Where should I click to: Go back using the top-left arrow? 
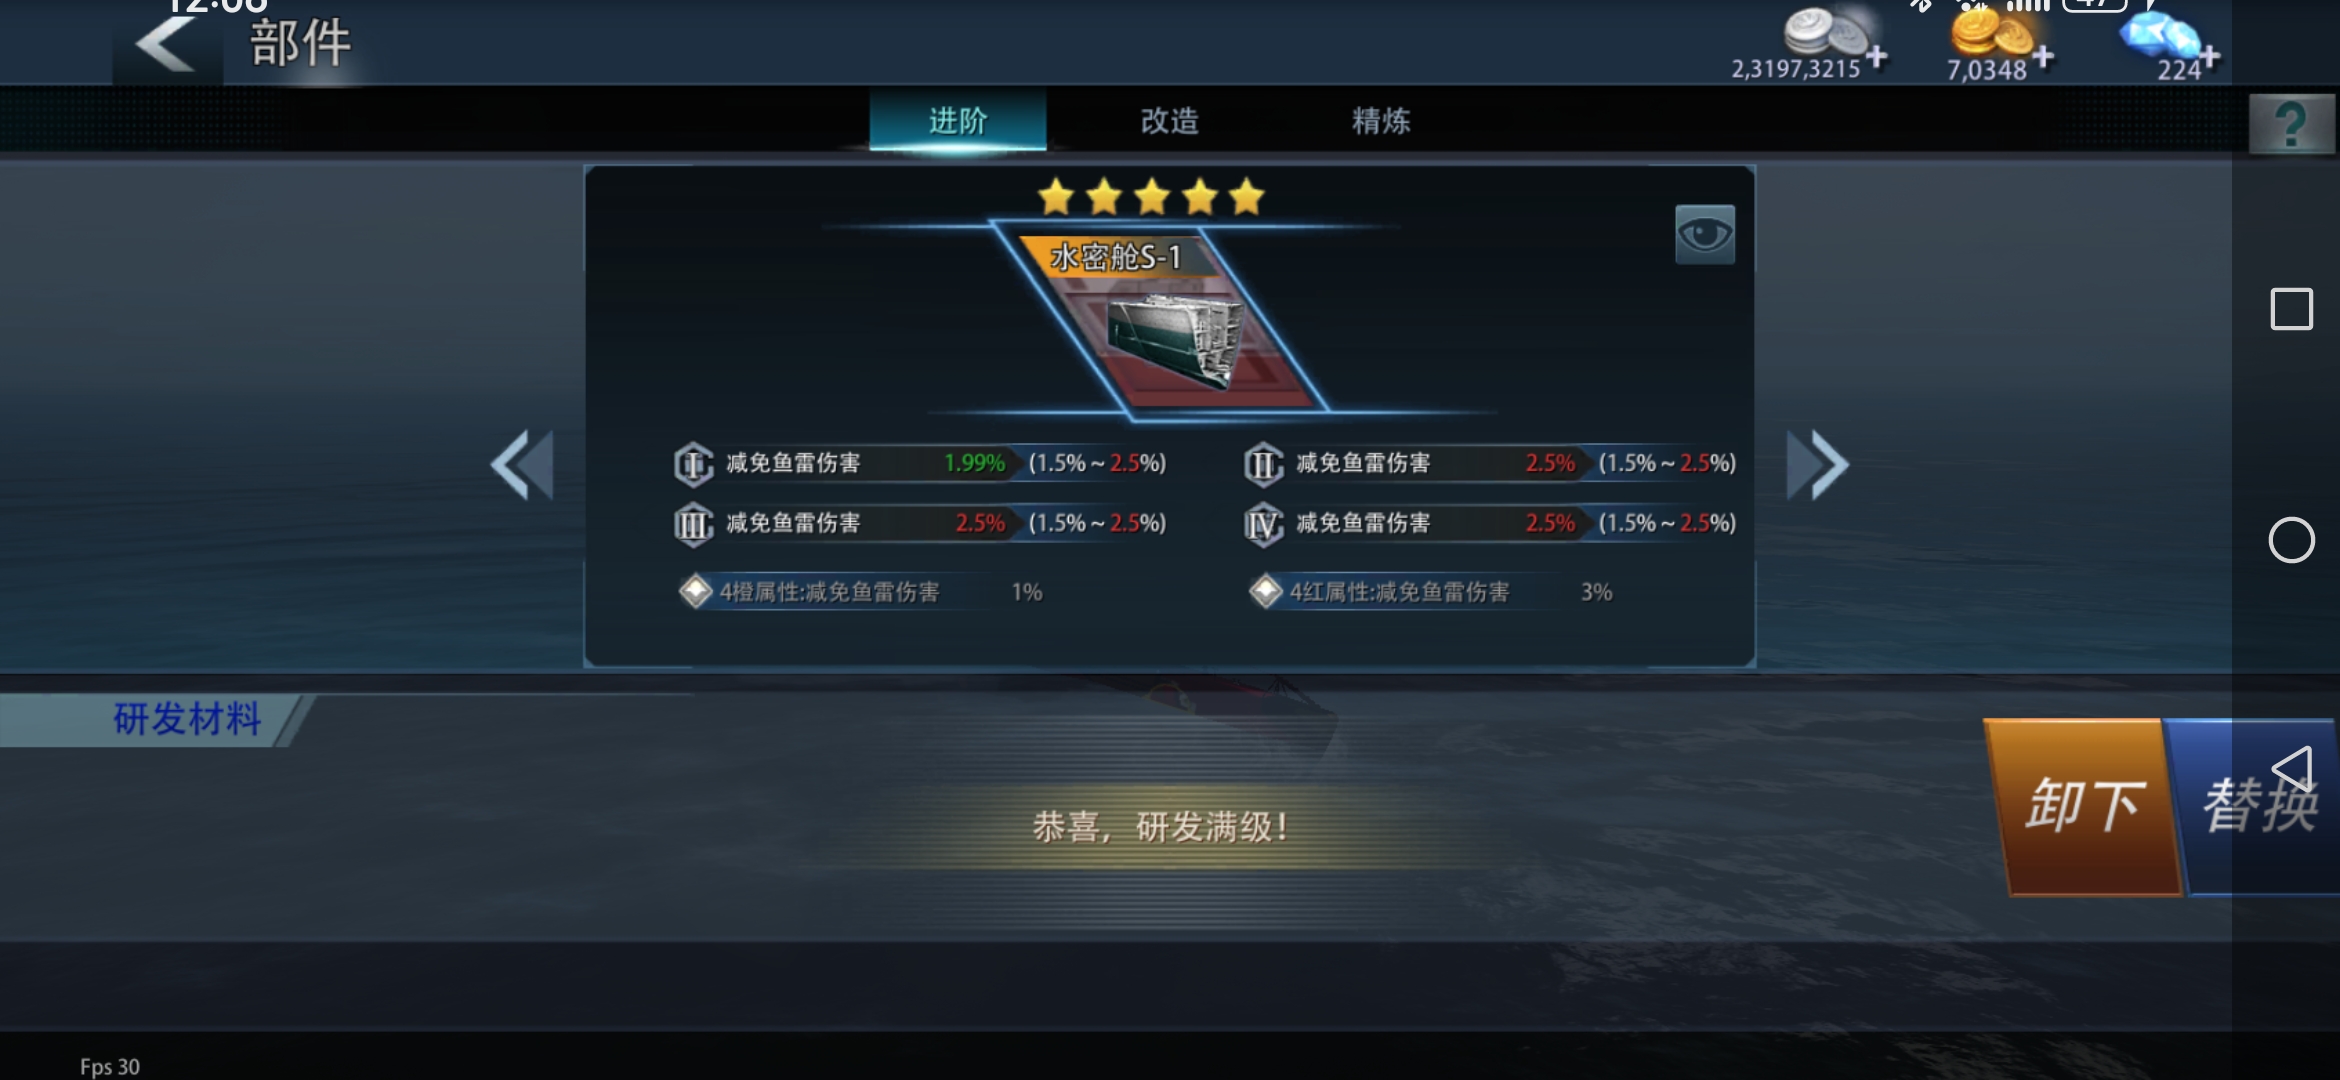pos(166,43)
